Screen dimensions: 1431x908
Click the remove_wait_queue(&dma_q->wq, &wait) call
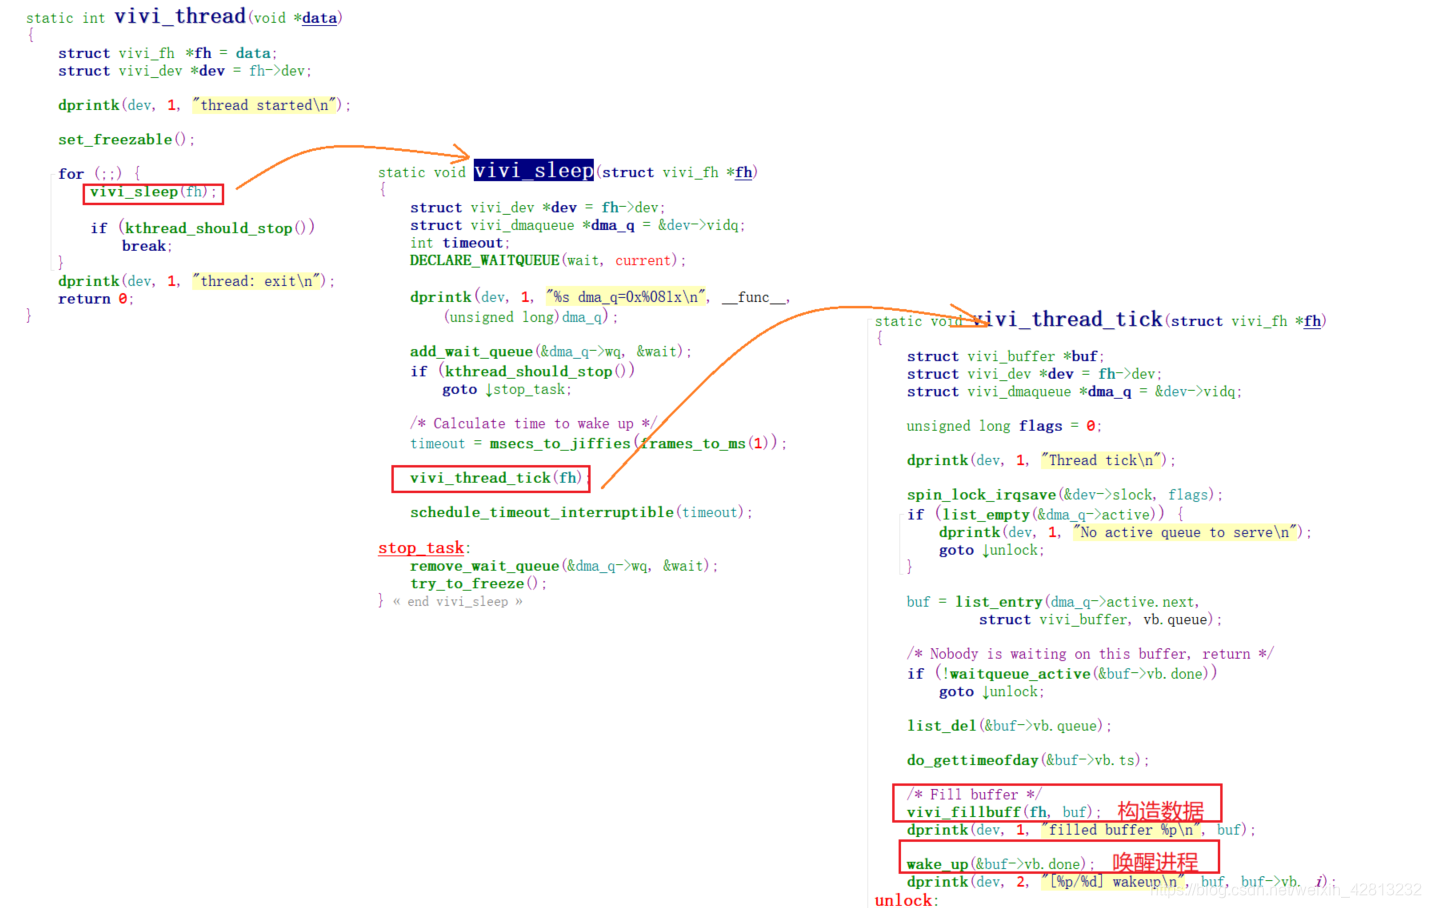click(x=564, y=566)
